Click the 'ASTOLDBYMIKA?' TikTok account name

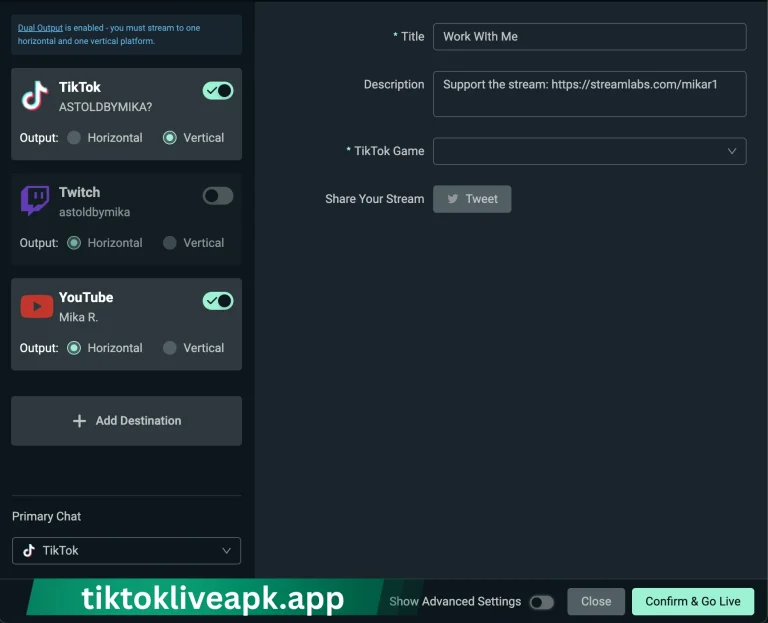pos(105,107)
